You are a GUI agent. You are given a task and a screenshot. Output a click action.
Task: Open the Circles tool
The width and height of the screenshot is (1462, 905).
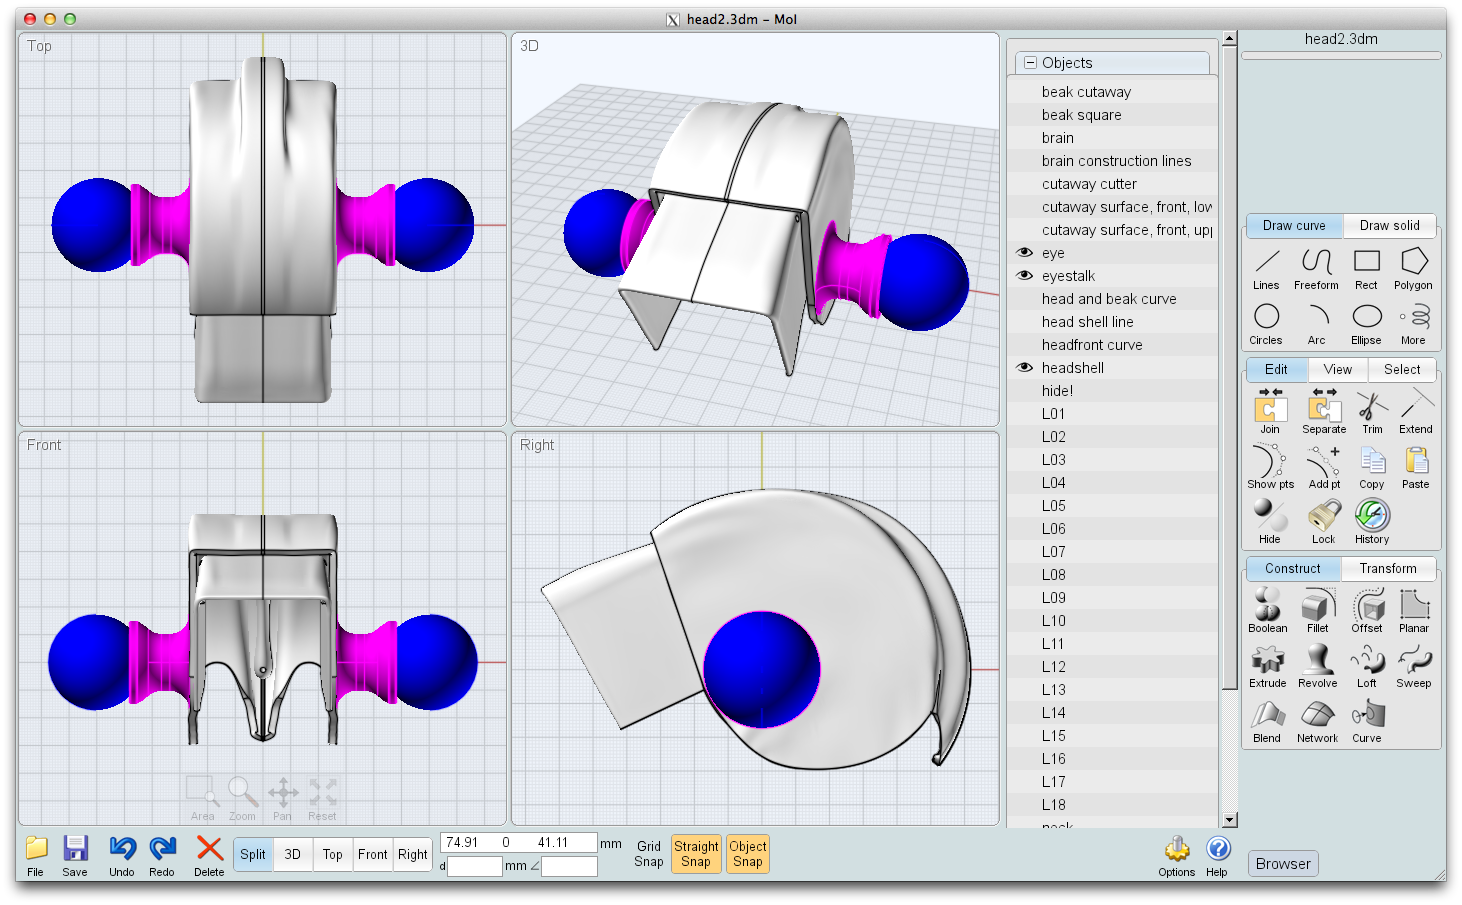[1266, 322]
